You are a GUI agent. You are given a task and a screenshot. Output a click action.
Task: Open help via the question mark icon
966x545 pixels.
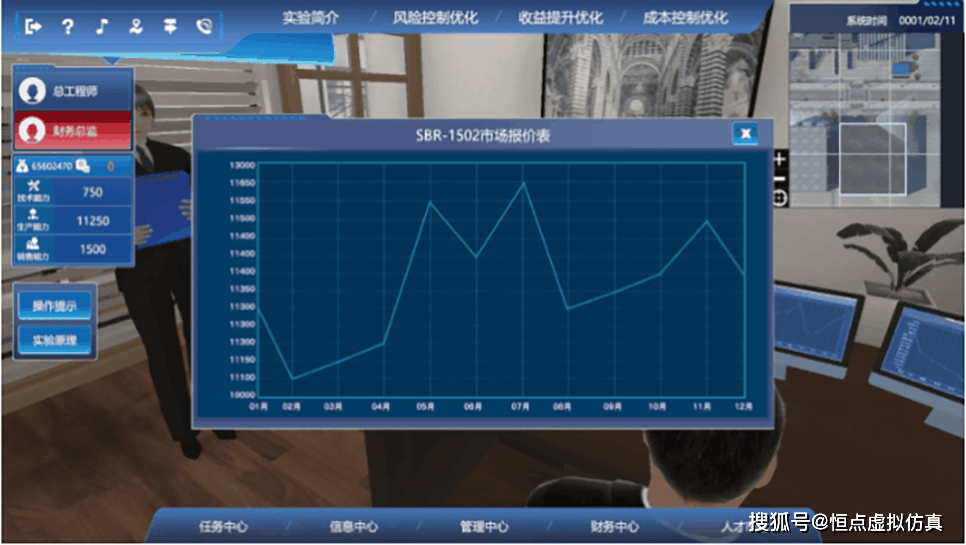click(x=67, y=27)
